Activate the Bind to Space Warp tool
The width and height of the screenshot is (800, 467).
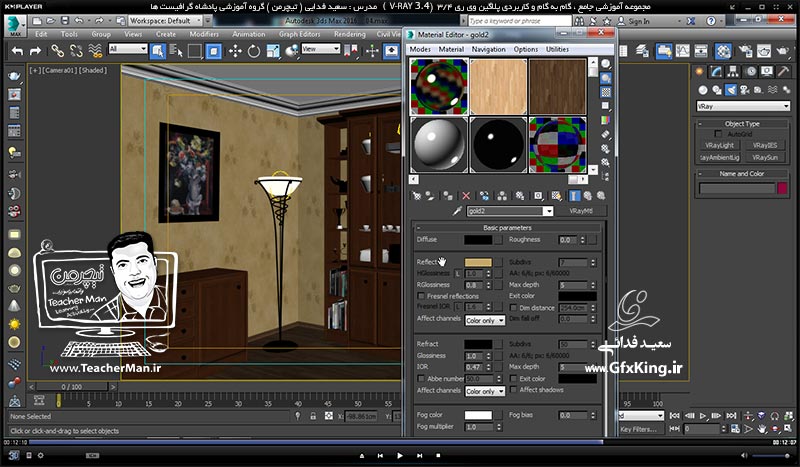[95, 51]
